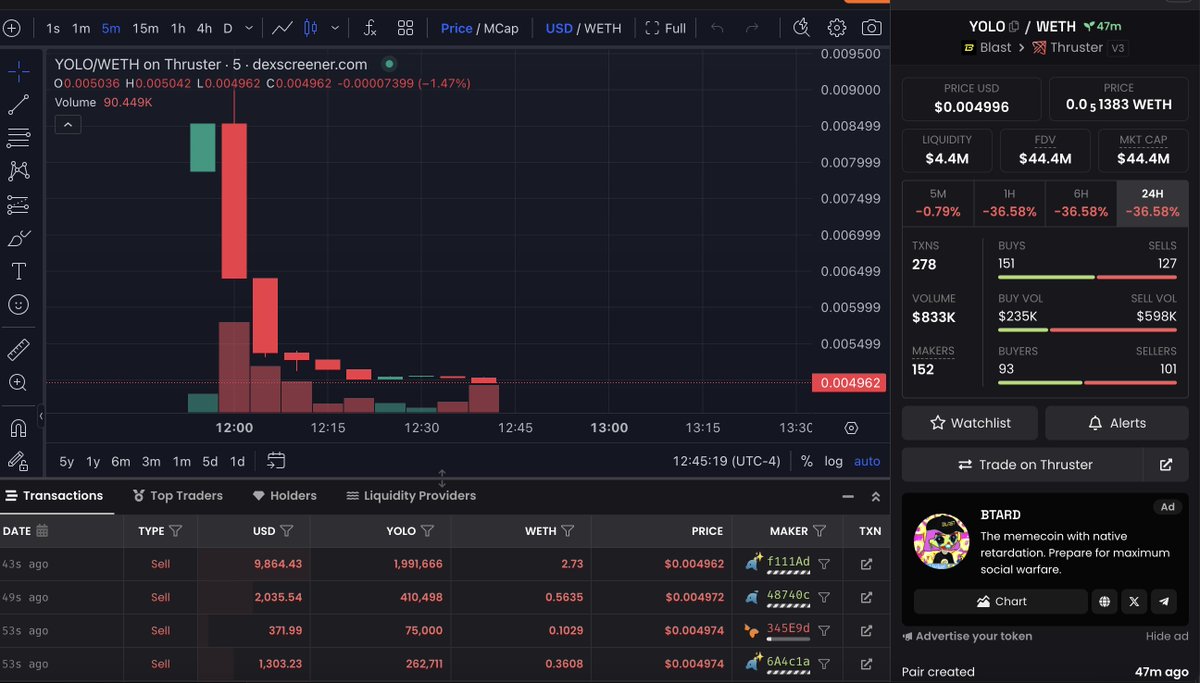Toggle USD / WETH denomination

pos(583,28)
